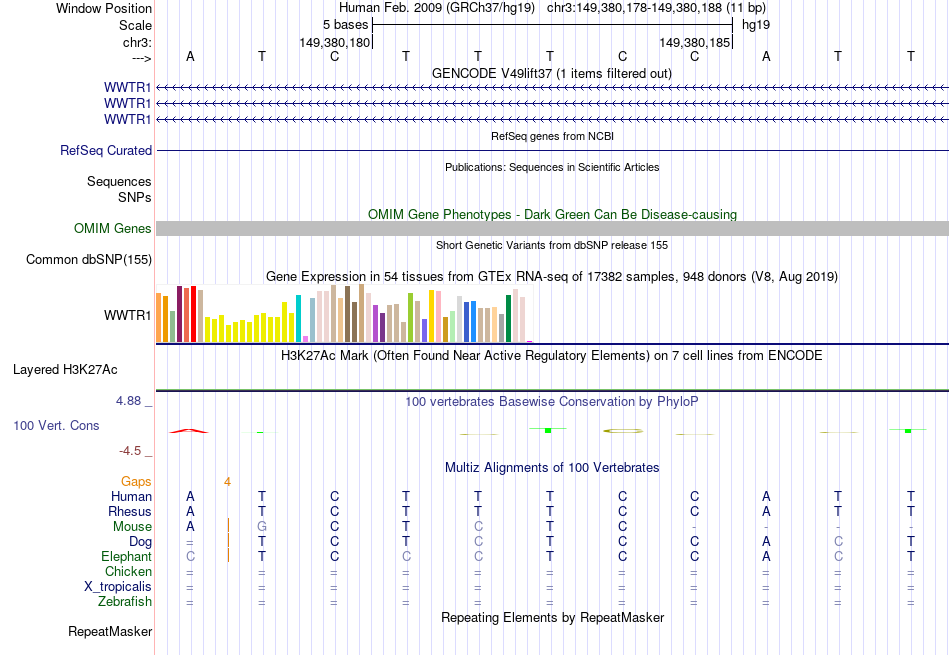Open Multiz Alignments of 100 Vertebrates title
The width and height of the screenshot is (950, 655).
coord(552,468)
